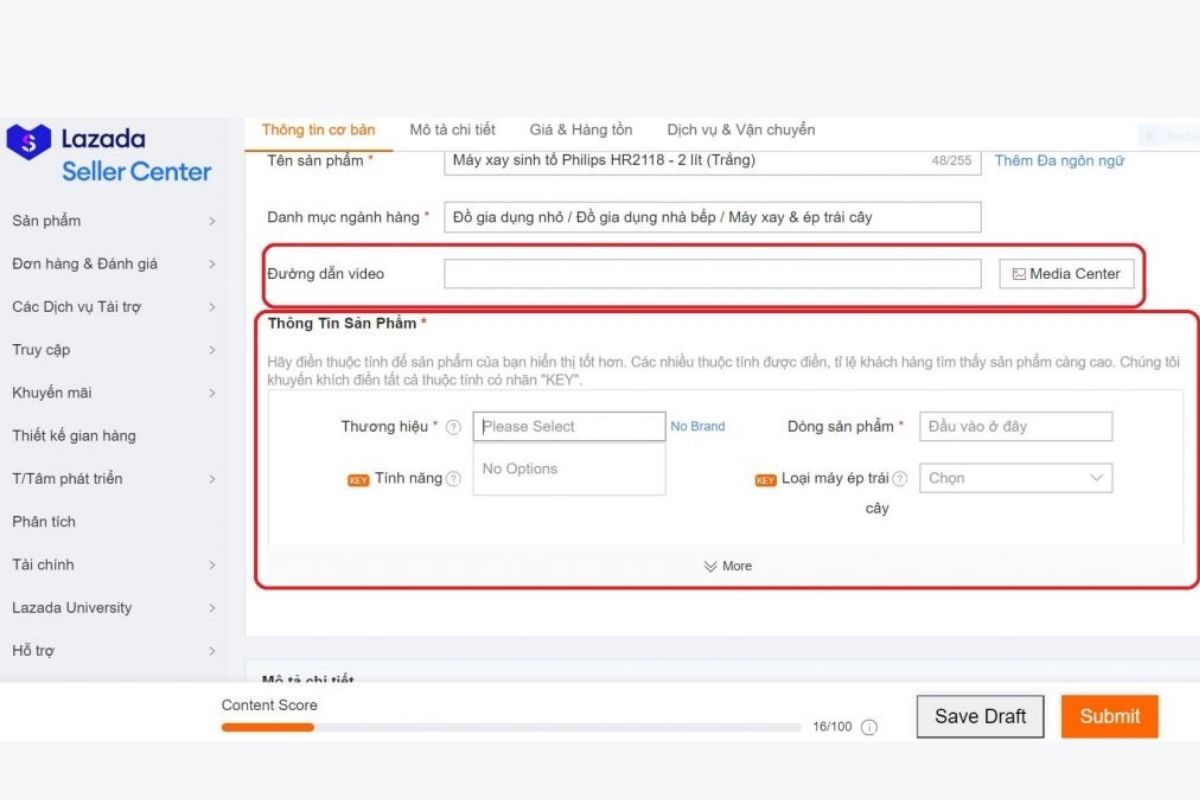Click the orange Submit button
This screenshot has width=1200, height=800.
[1110, 717]
